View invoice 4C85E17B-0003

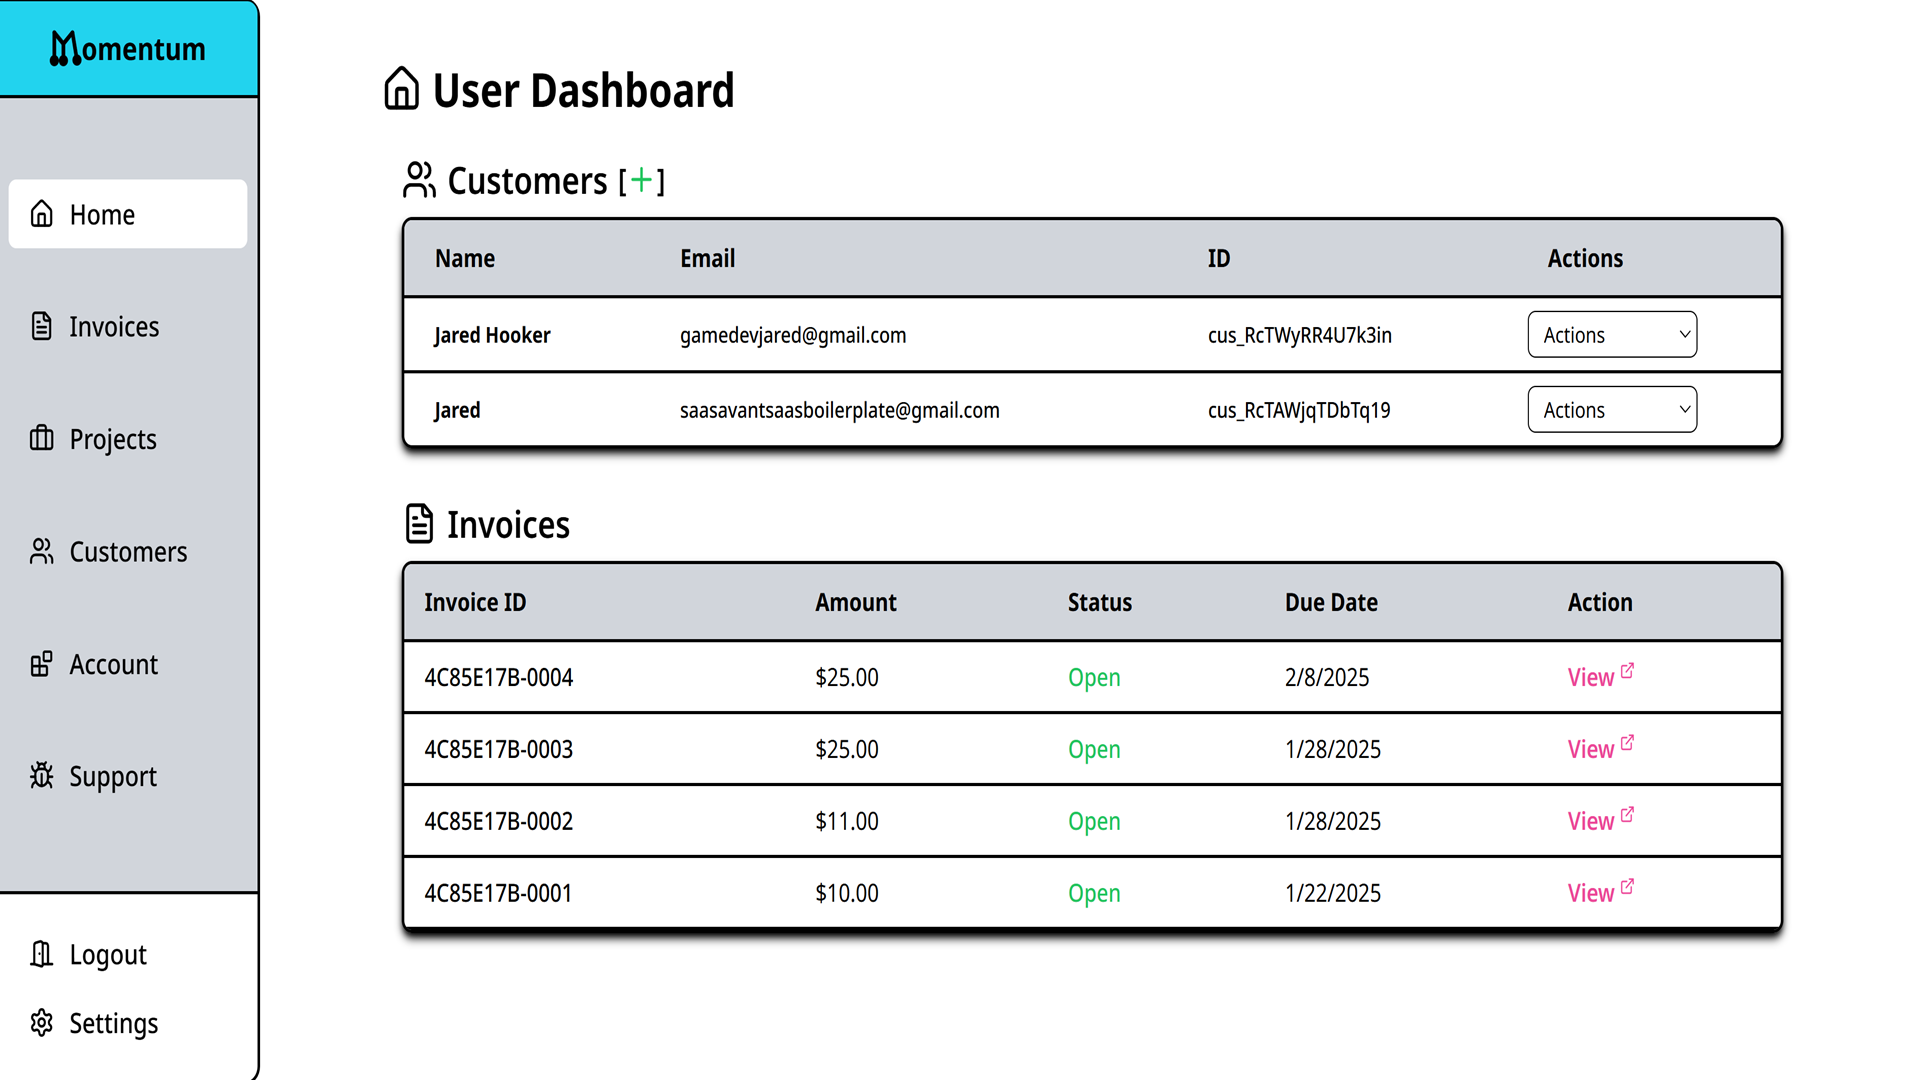[x=1590, y=750]
